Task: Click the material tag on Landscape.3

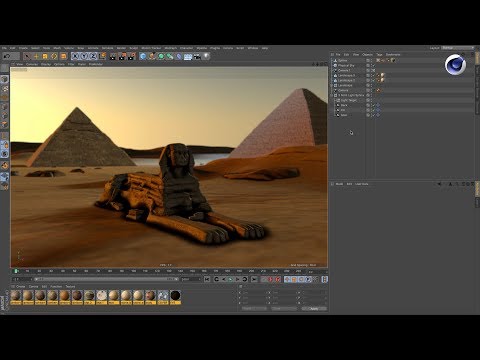Action: pyautogui.click(x=382, y=75)
